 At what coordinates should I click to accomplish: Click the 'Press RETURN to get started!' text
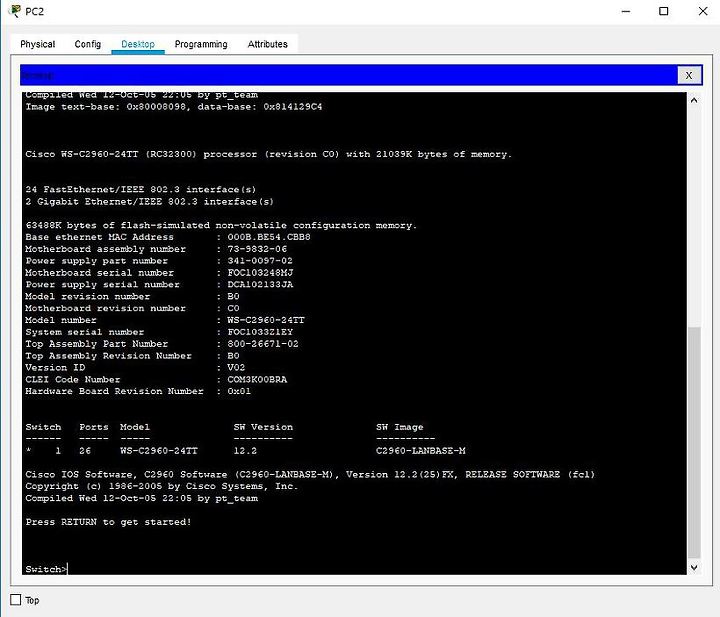pos(108,522)
